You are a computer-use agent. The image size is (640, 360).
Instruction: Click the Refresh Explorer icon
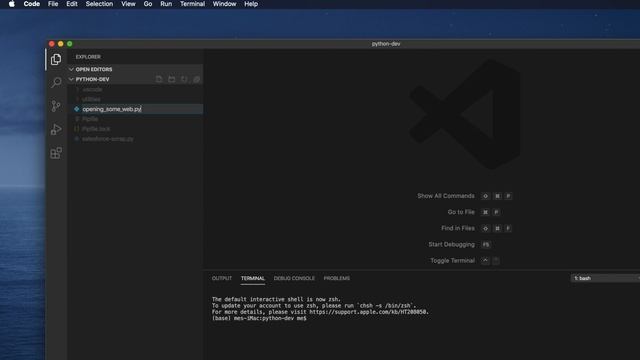pos(184,79)
